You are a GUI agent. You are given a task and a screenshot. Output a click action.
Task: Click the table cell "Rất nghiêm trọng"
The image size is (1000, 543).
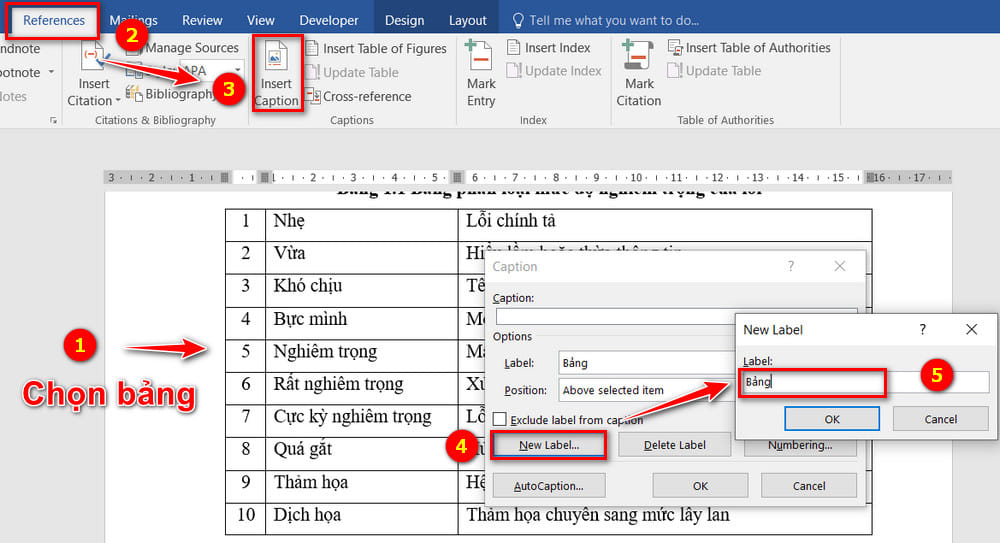362,389
